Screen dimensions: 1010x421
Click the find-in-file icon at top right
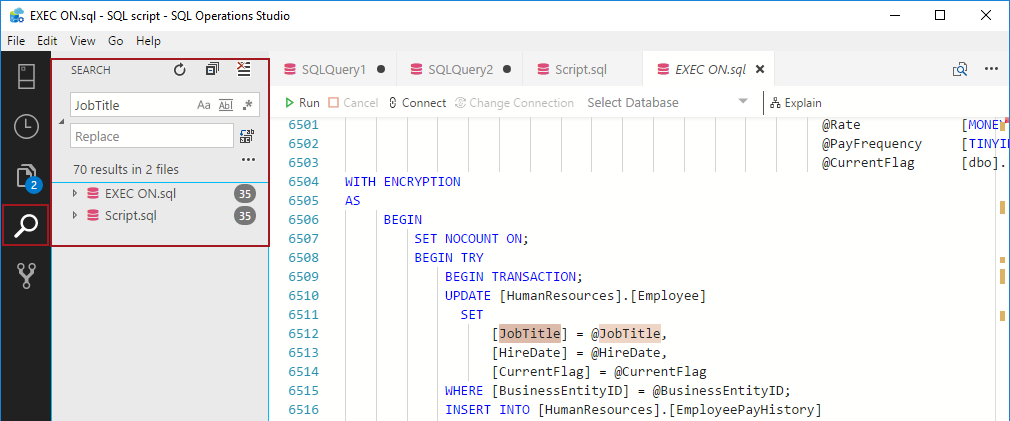click(x=960, y=70)
